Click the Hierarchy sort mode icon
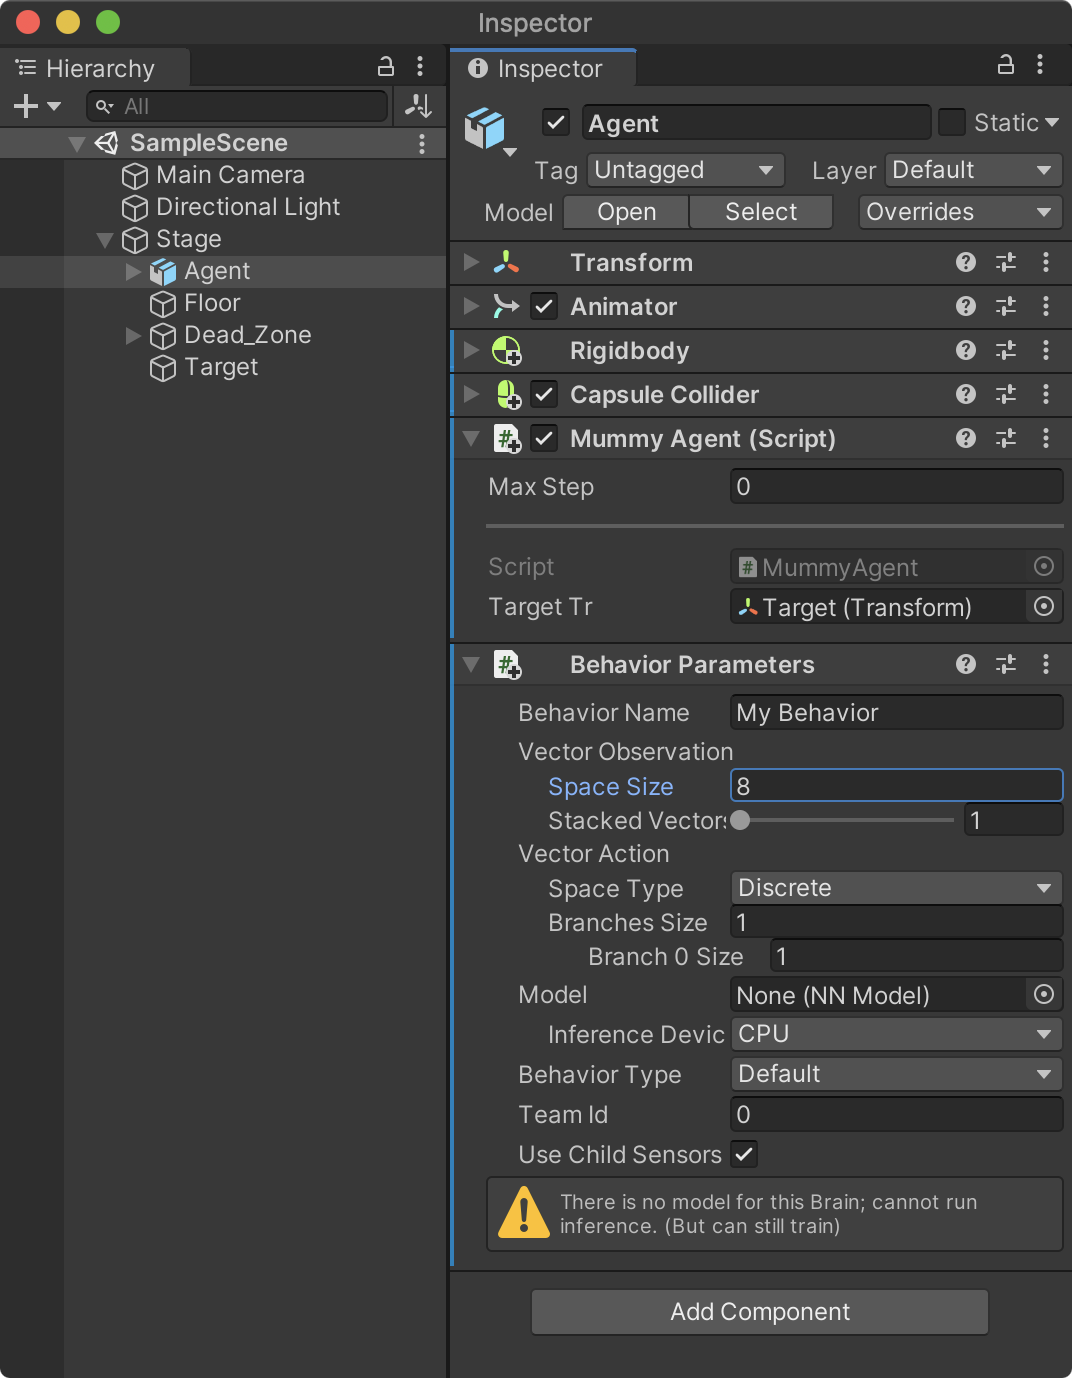Screen dimensions: 1072x1378 click(418, 106)
